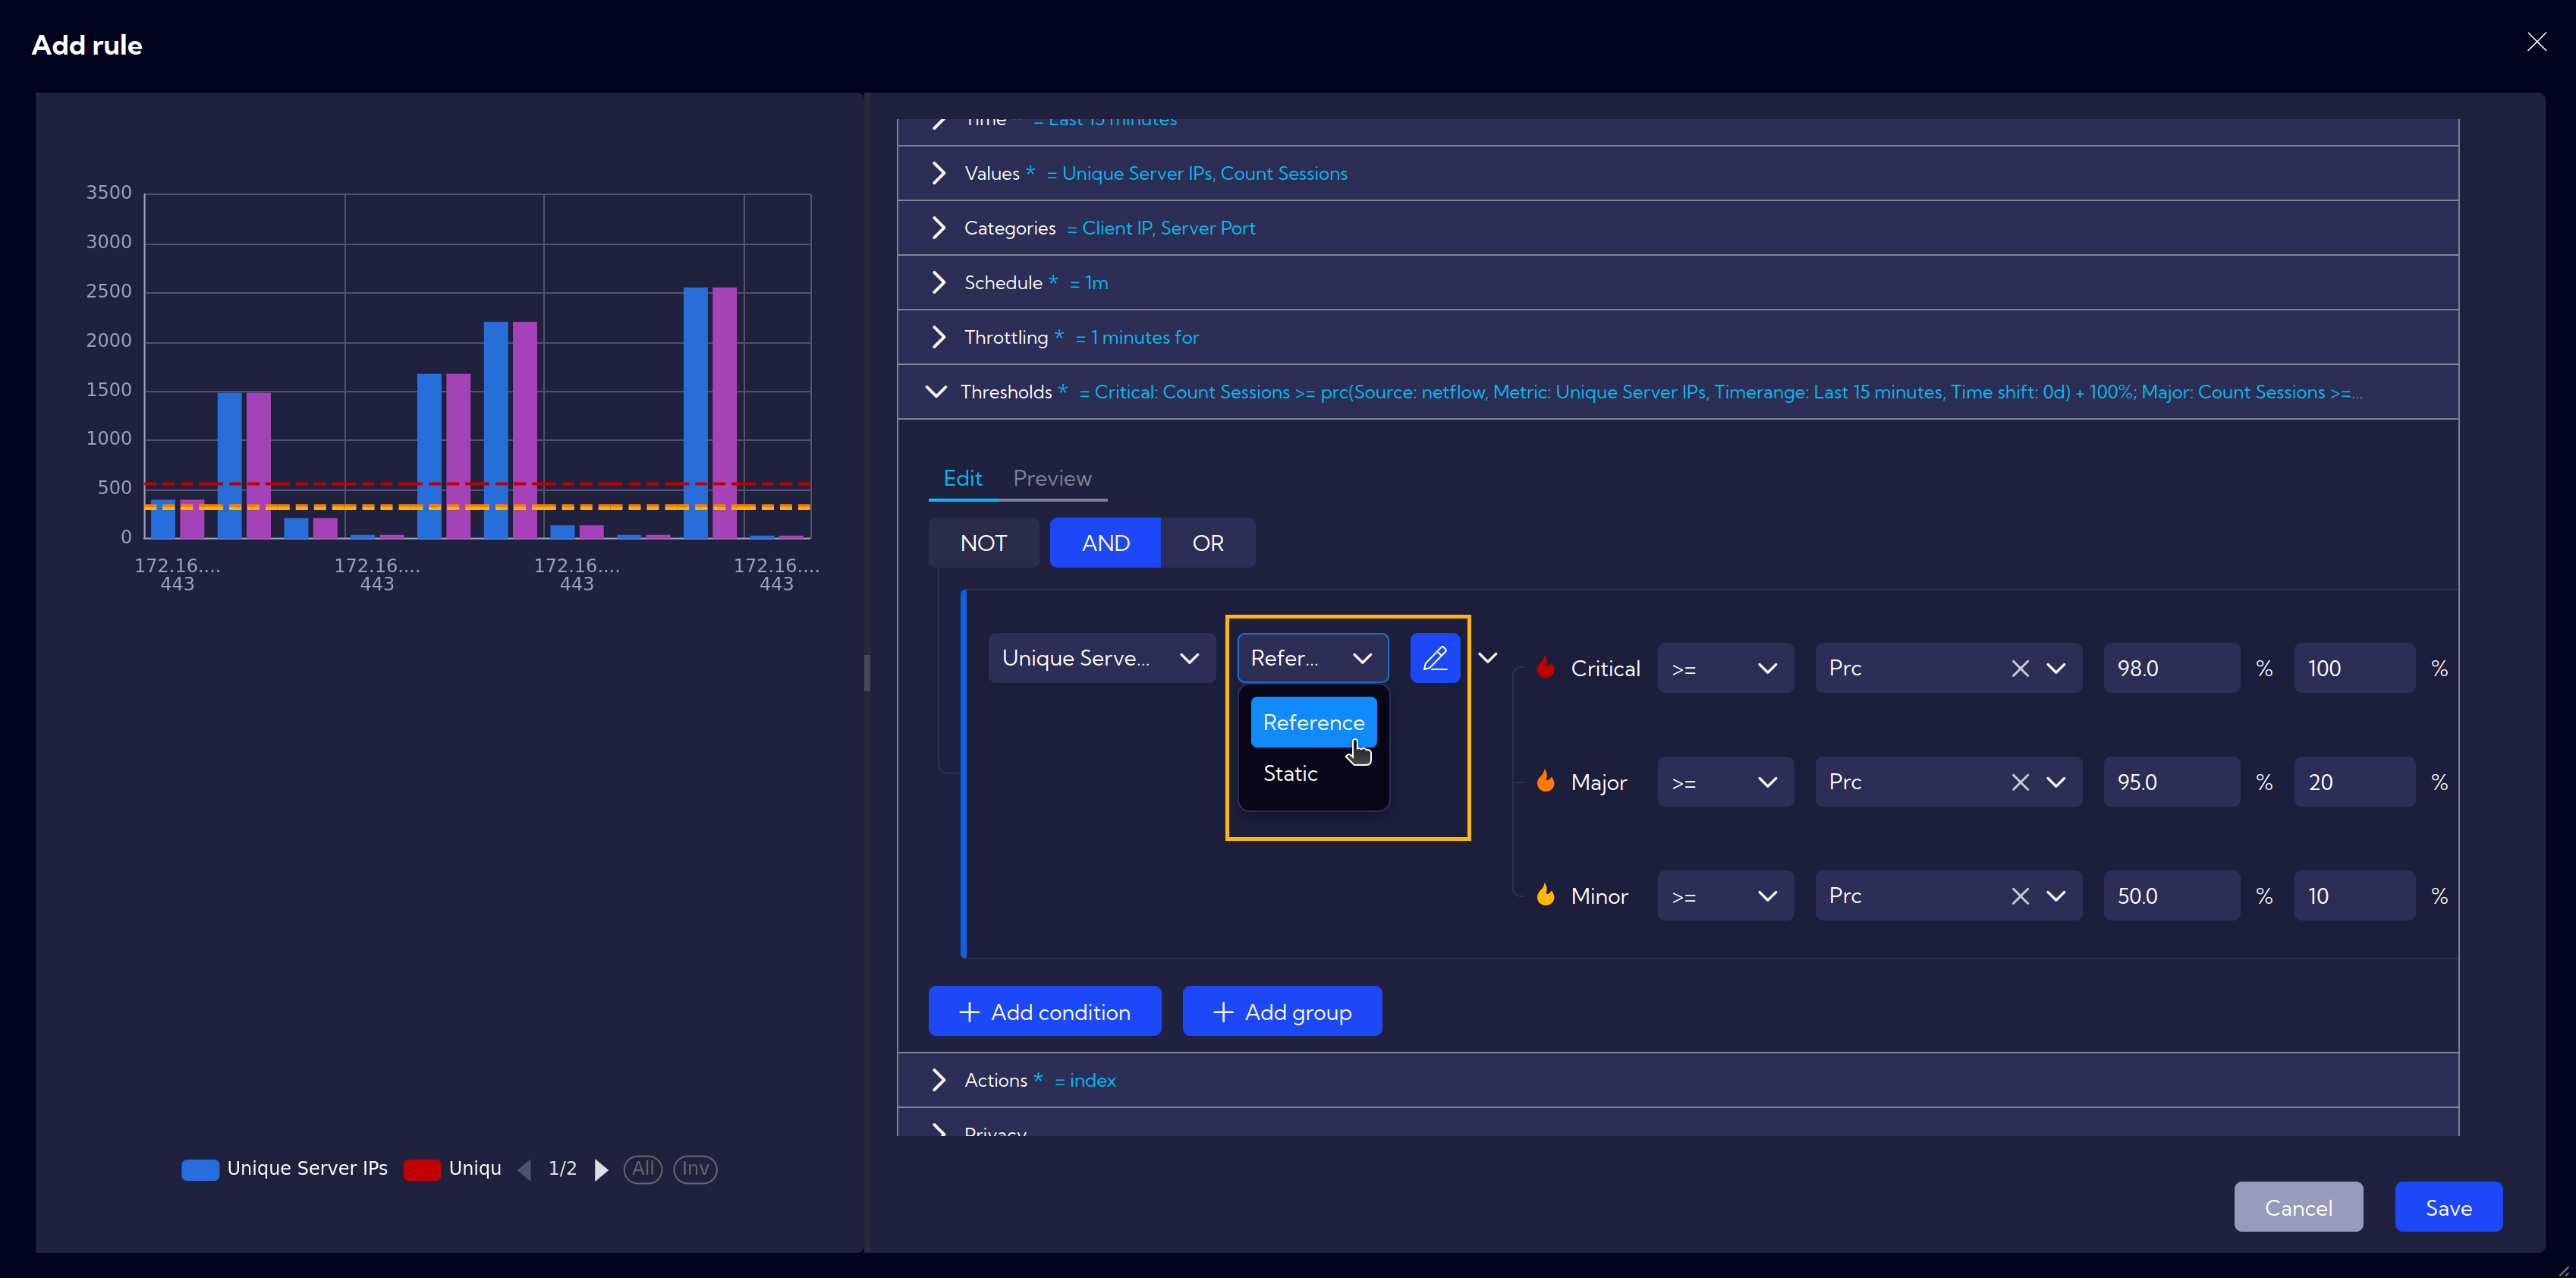Click the Save button
The height and width of the screenshot is (1278, 2576).
(2448, 1208)
